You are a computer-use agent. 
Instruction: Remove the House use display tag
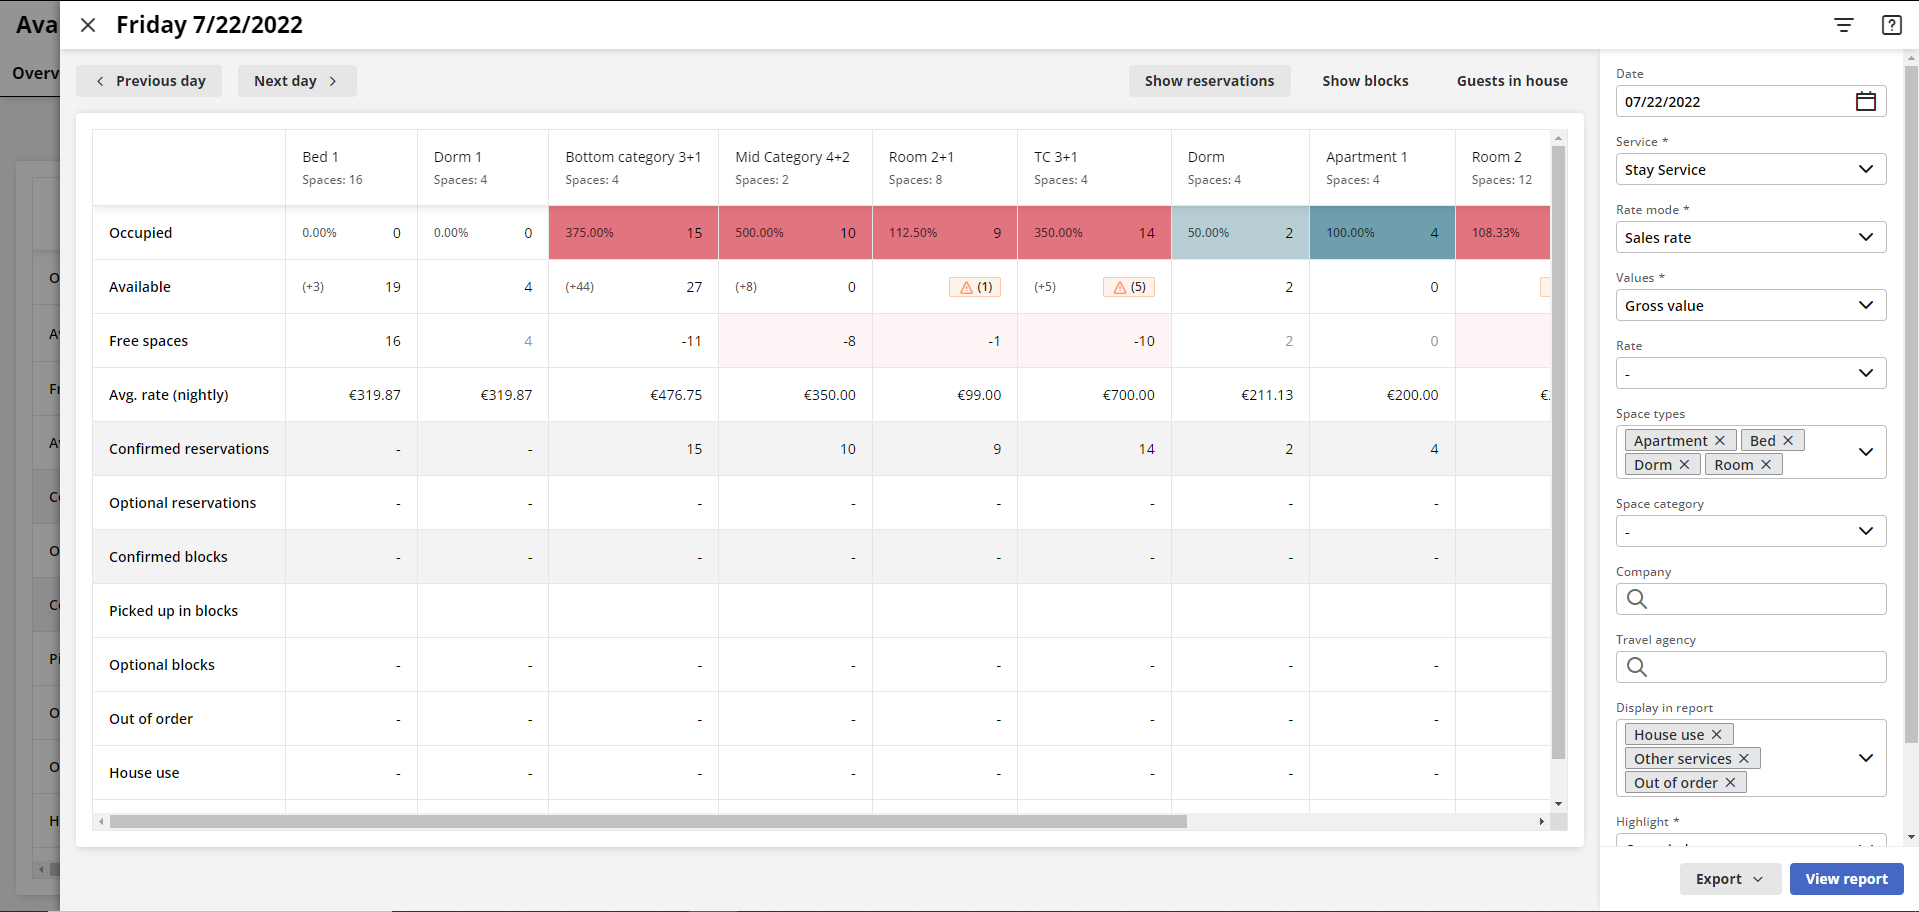(x=1718, y=734)
